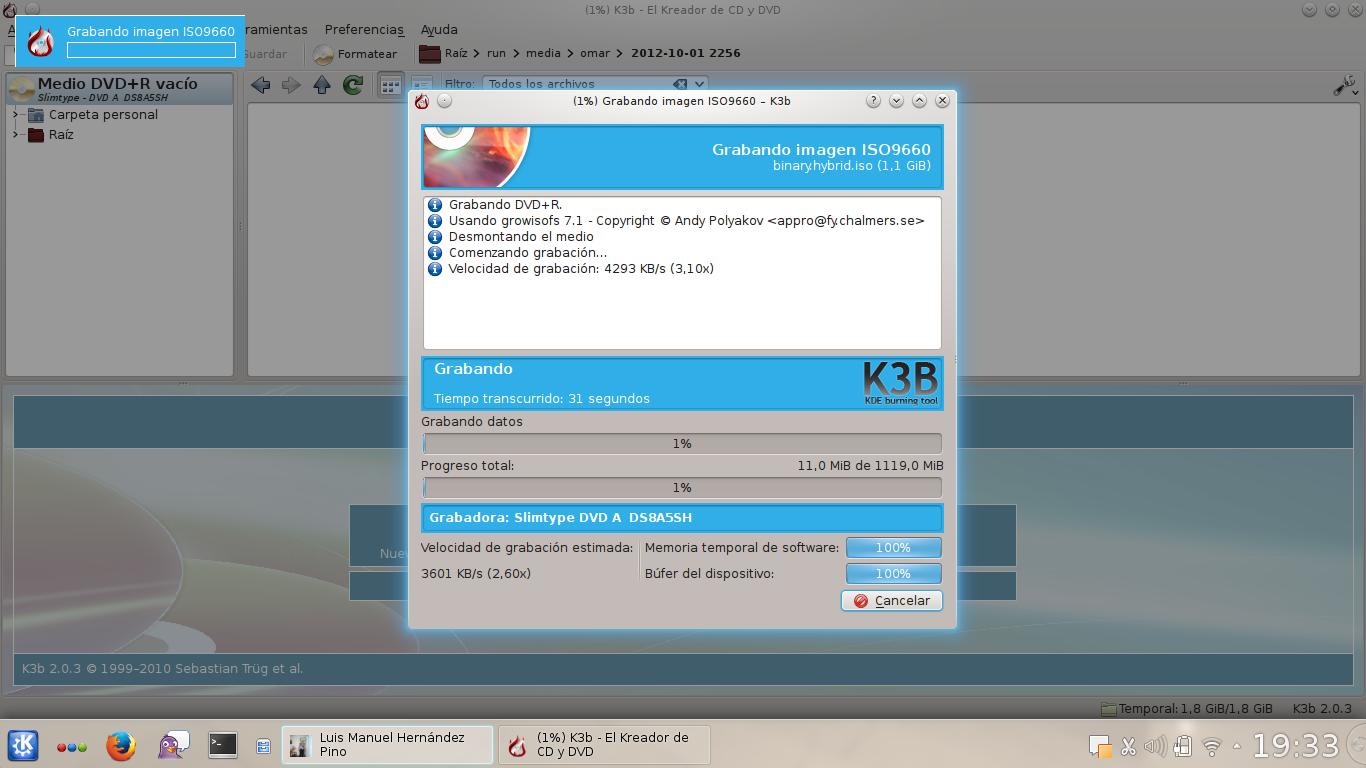Open the clipboard scissors tray icon
This screenshot has width=1366, height=768.
click(1128, 746)
